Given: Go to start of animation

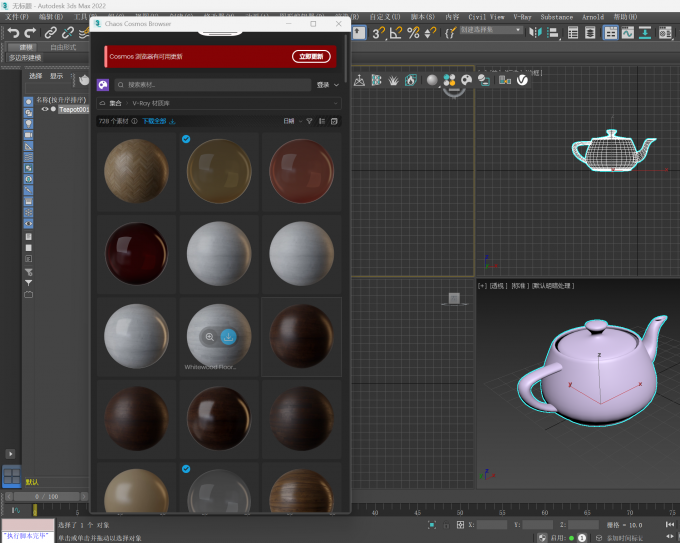Looking at the screenshot, I should pos(670,525).
